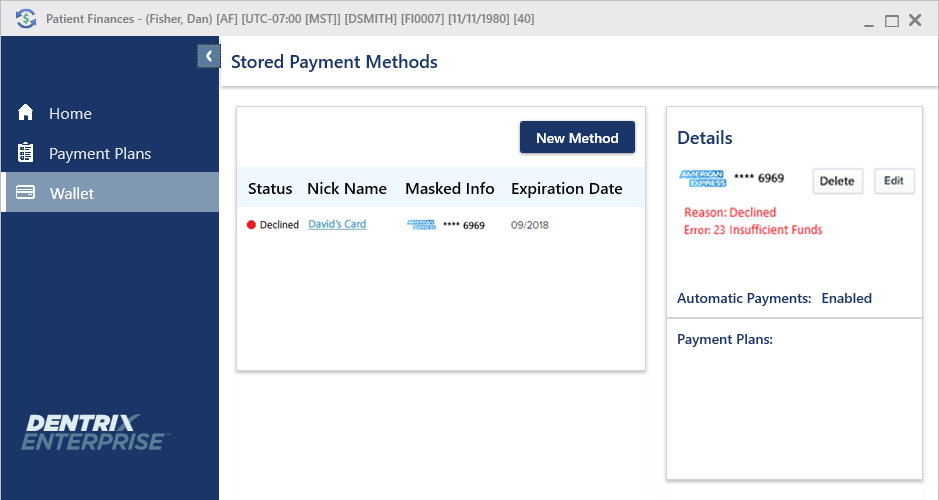The width and height of the screenshot is (939, 500).
Task: Select the Wallet menu item
Action: pos(71,193)
